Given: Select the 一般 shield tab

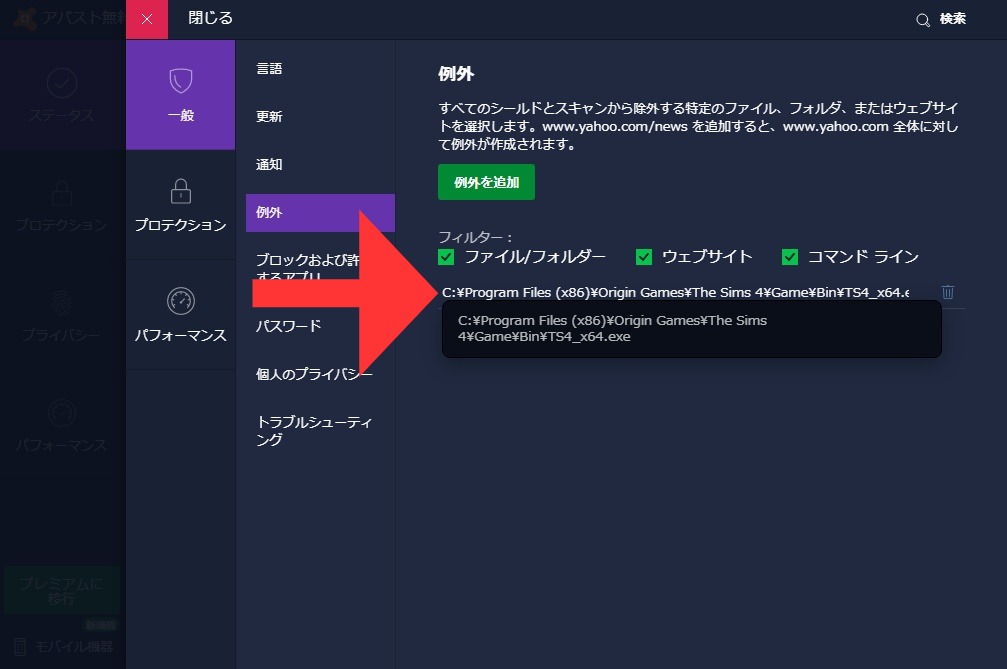Looking at the screenshot, I should [180, 94].
